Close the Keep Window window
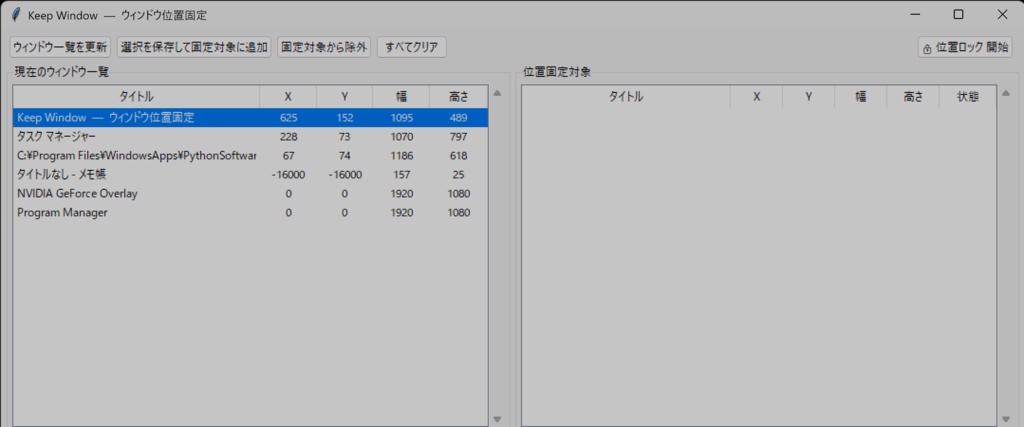Screen dimensions: 1024x427 [1002, 14]
